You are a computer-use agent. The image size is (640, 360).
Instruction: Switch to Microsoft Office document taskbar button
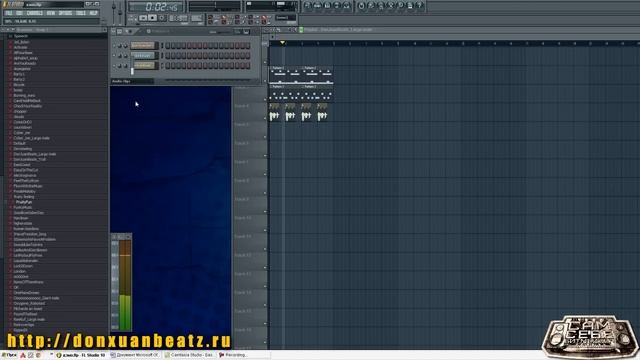[136, 355]
